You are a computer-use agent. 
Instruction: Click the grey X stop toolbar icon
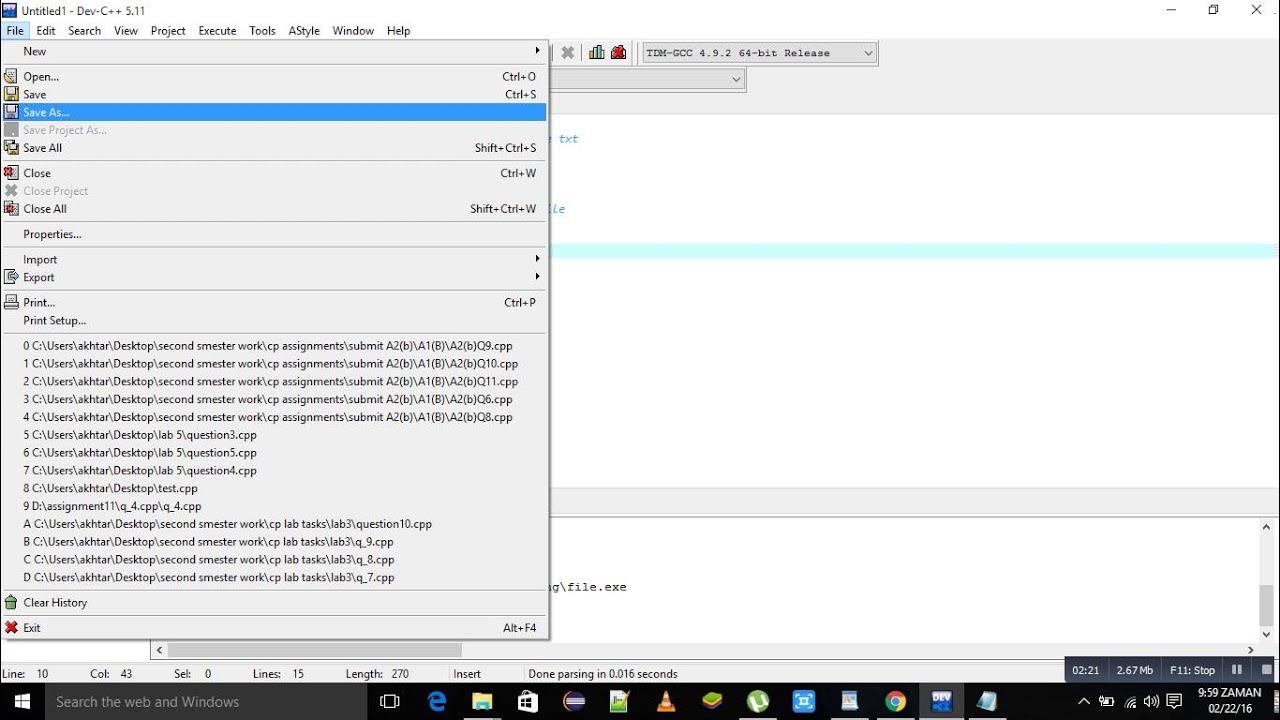[x=567, y=53]
